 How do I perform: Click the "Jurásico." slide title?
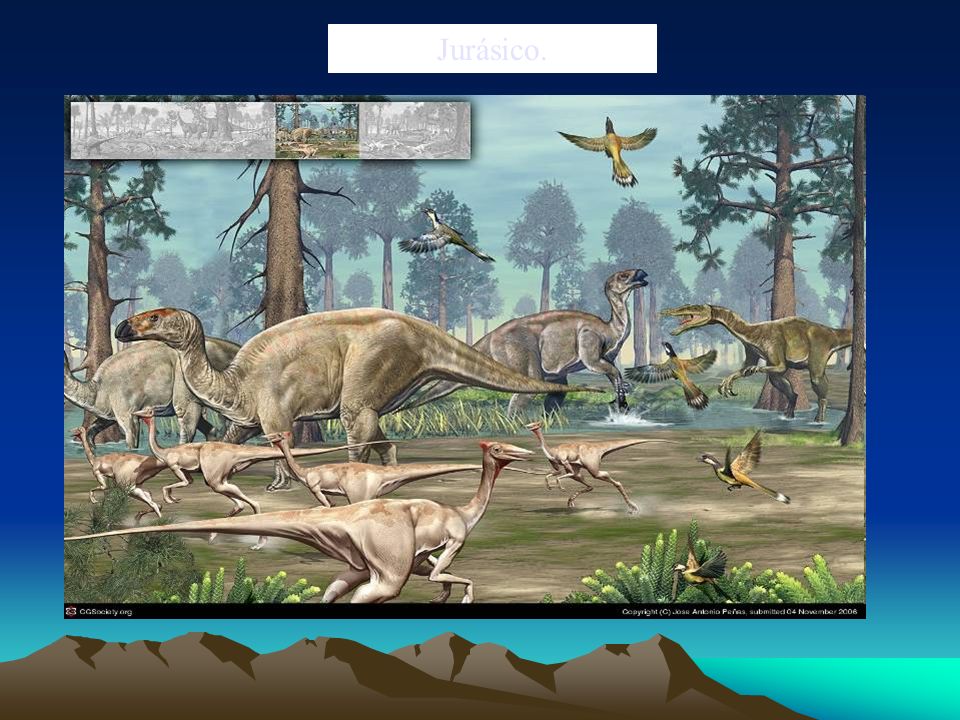coord(492,49)
